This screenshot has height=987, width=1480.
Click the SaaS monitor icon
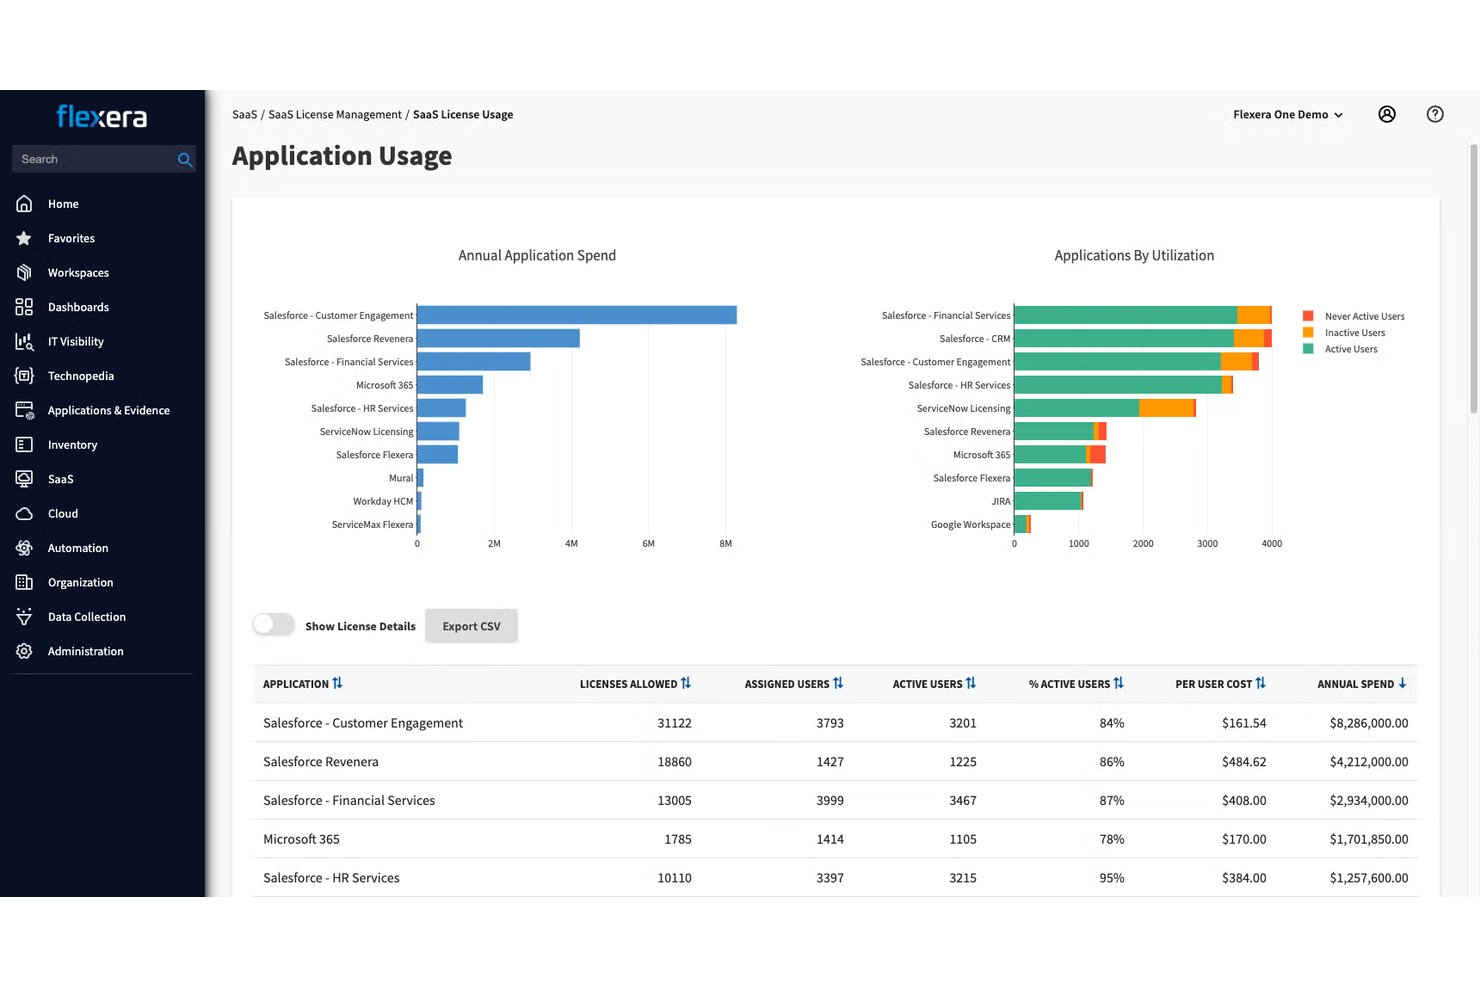pyautogui.click(x=24, y=479)
